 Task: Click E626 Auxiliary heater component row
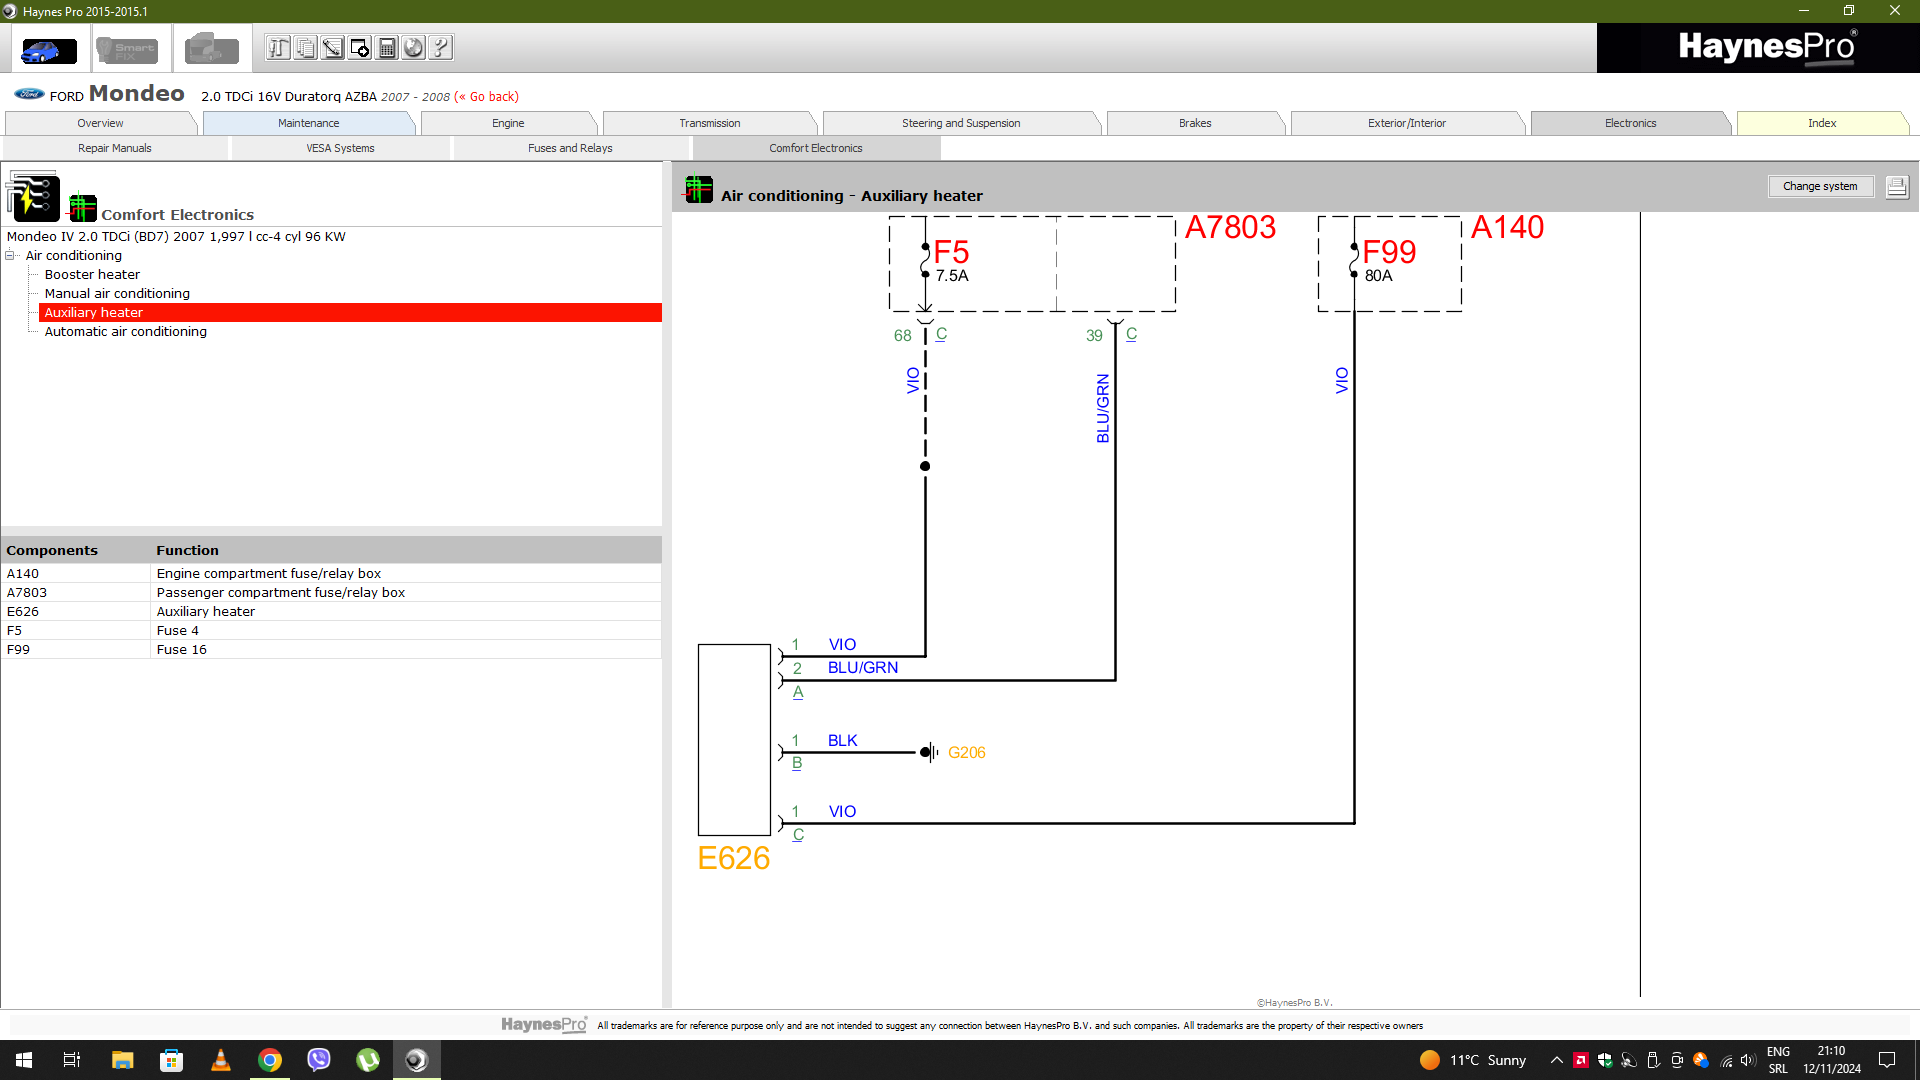(331, 611)
